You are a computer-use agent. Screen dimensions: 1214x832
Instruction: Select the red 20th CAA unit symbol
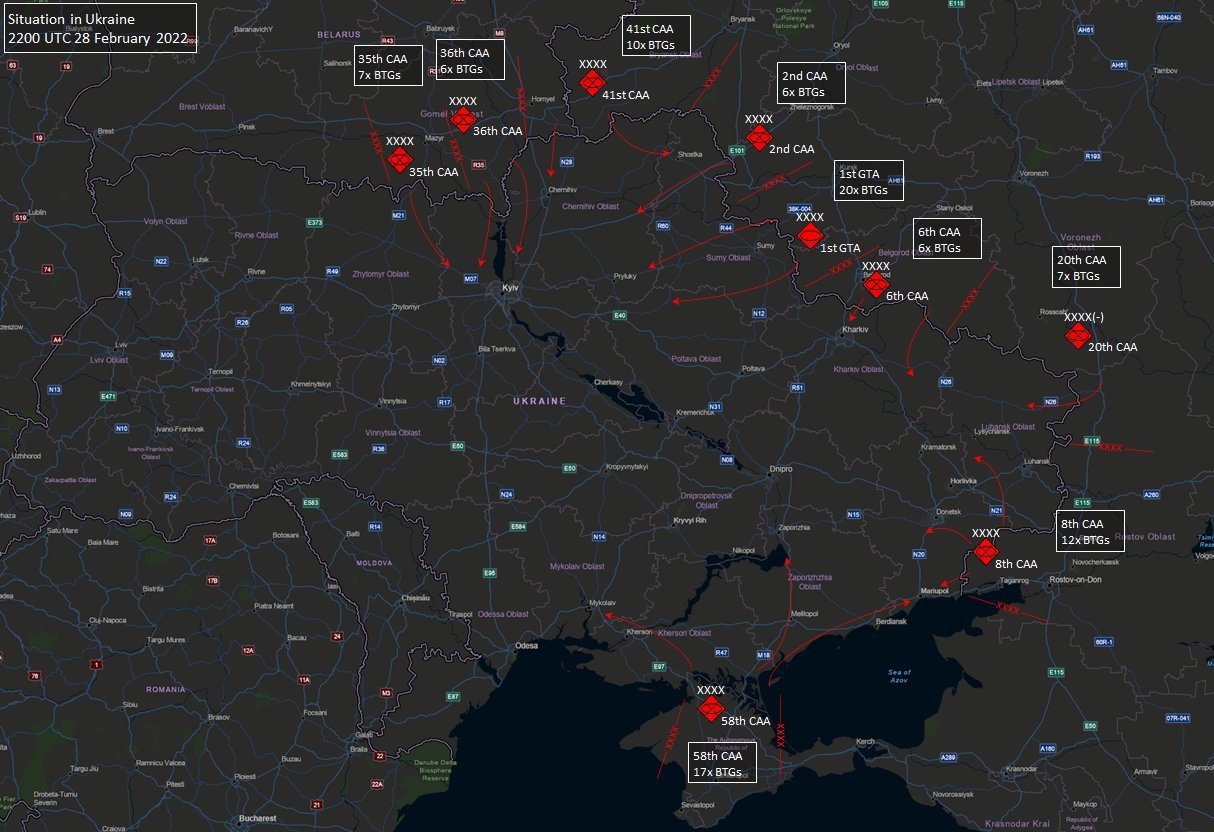pos(1077,336)
